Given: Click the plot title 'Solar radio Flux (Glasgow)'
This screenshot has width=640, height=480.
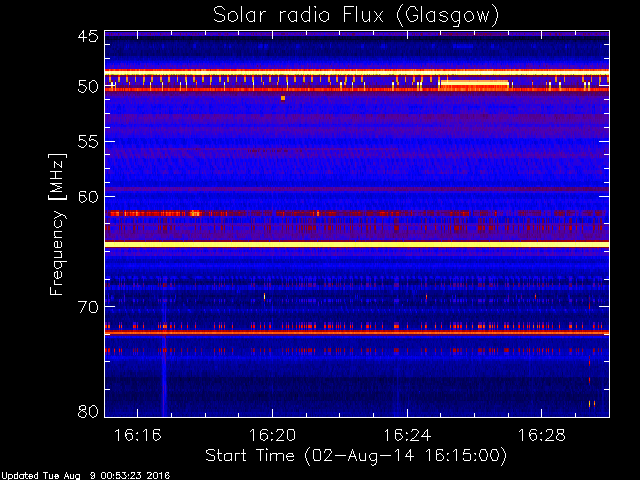Looking at the screenshot, I should (x=356, y=16).
